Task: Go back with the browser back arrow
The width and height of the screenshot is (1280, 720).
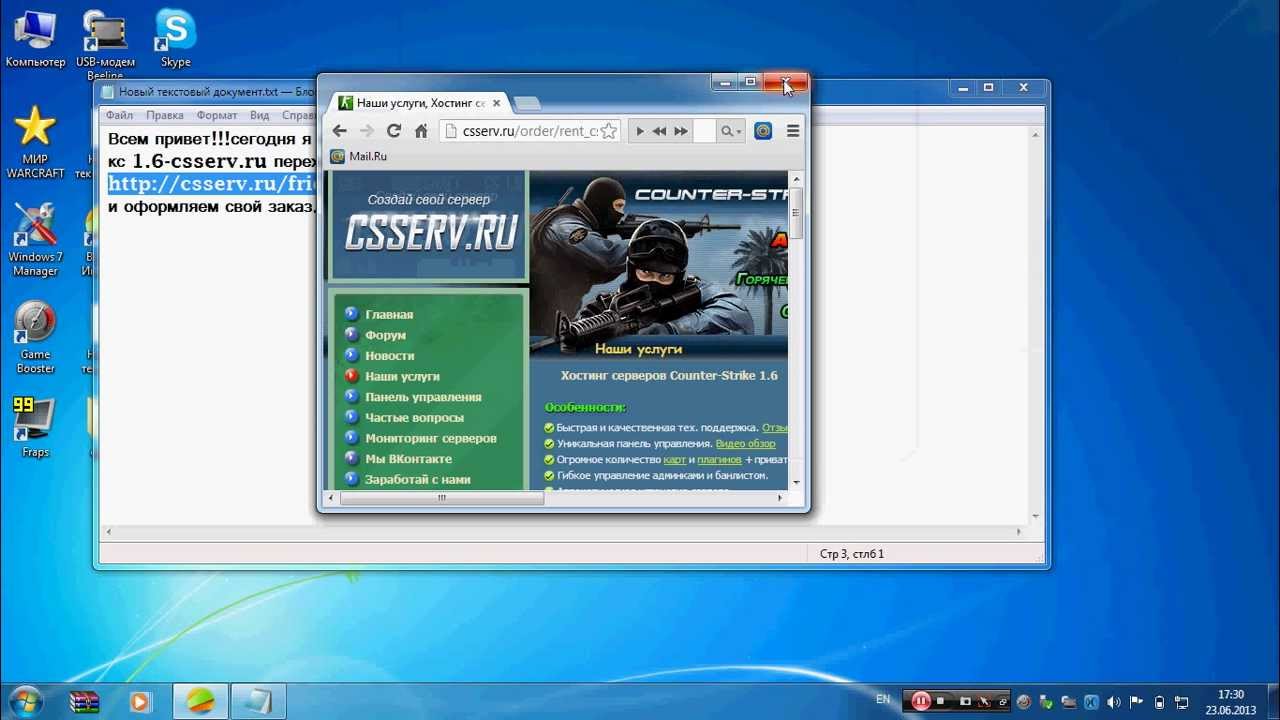Action: (340, 131)
